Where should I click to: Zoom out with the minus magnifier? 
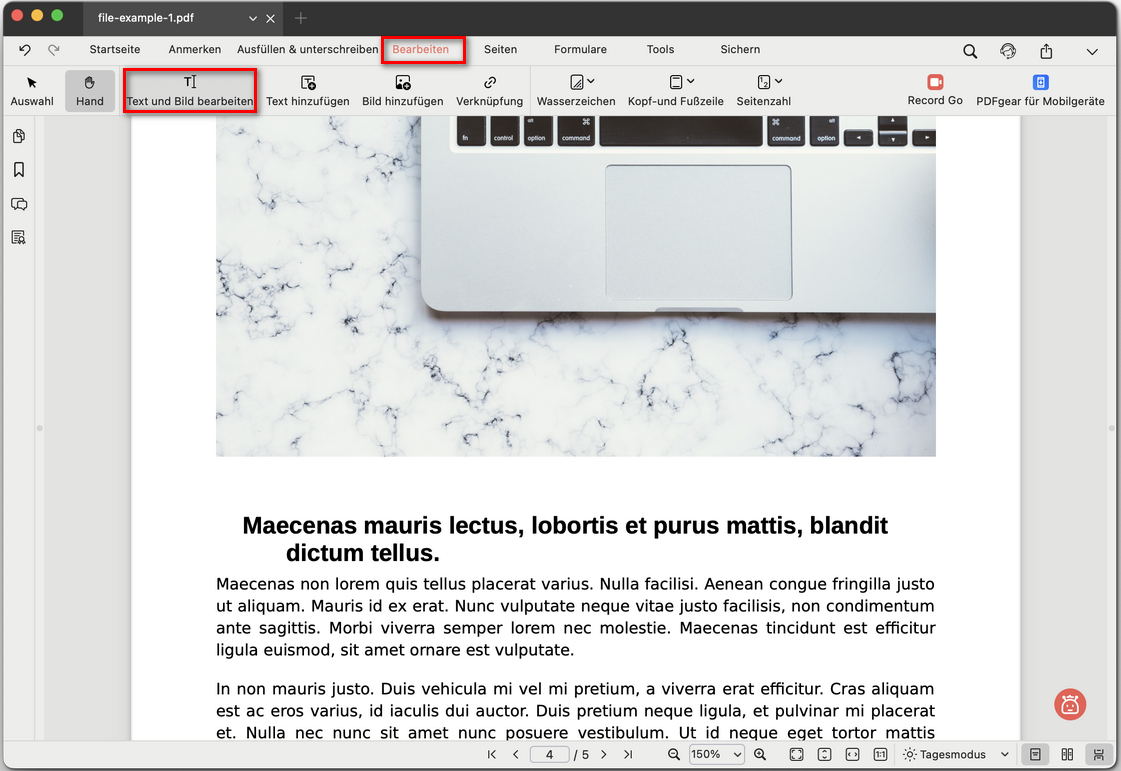point(673,755)
